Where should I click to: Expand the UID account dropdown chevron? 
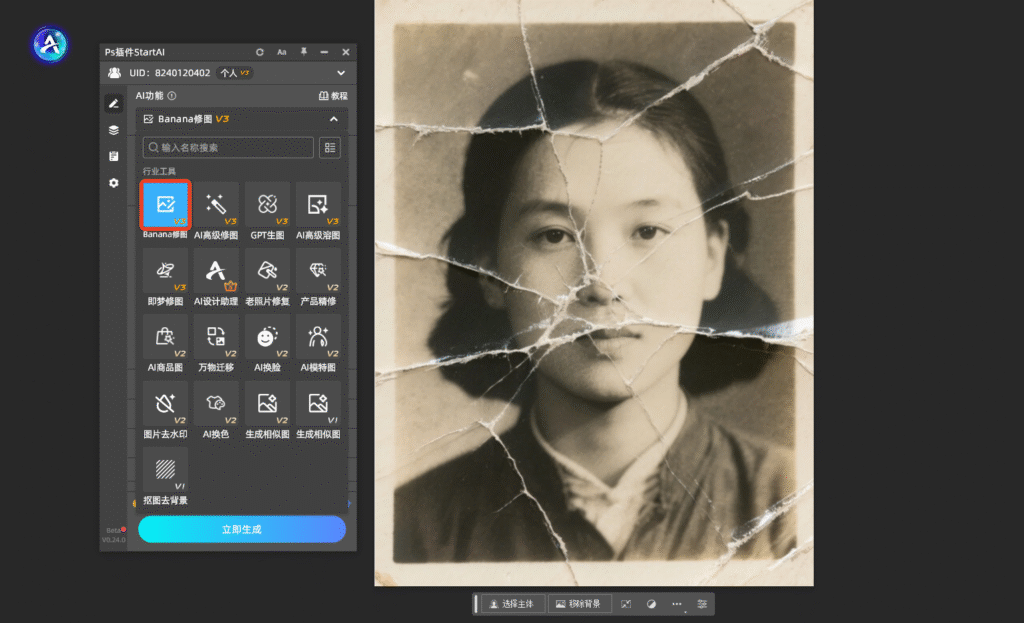pos(341,73)
